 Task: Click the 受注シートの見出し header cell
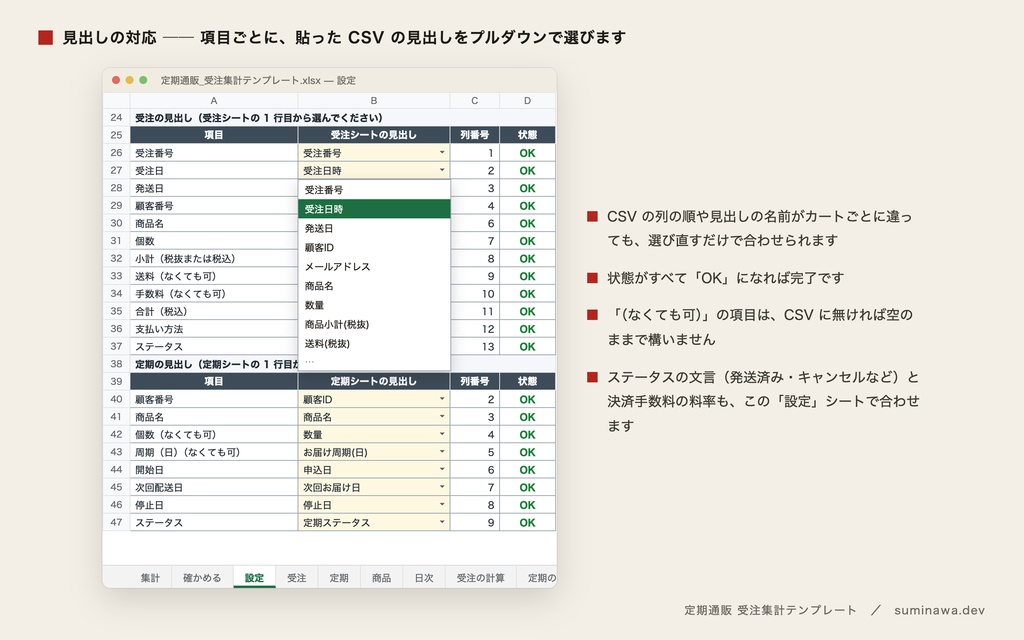(x=374, y=135)
